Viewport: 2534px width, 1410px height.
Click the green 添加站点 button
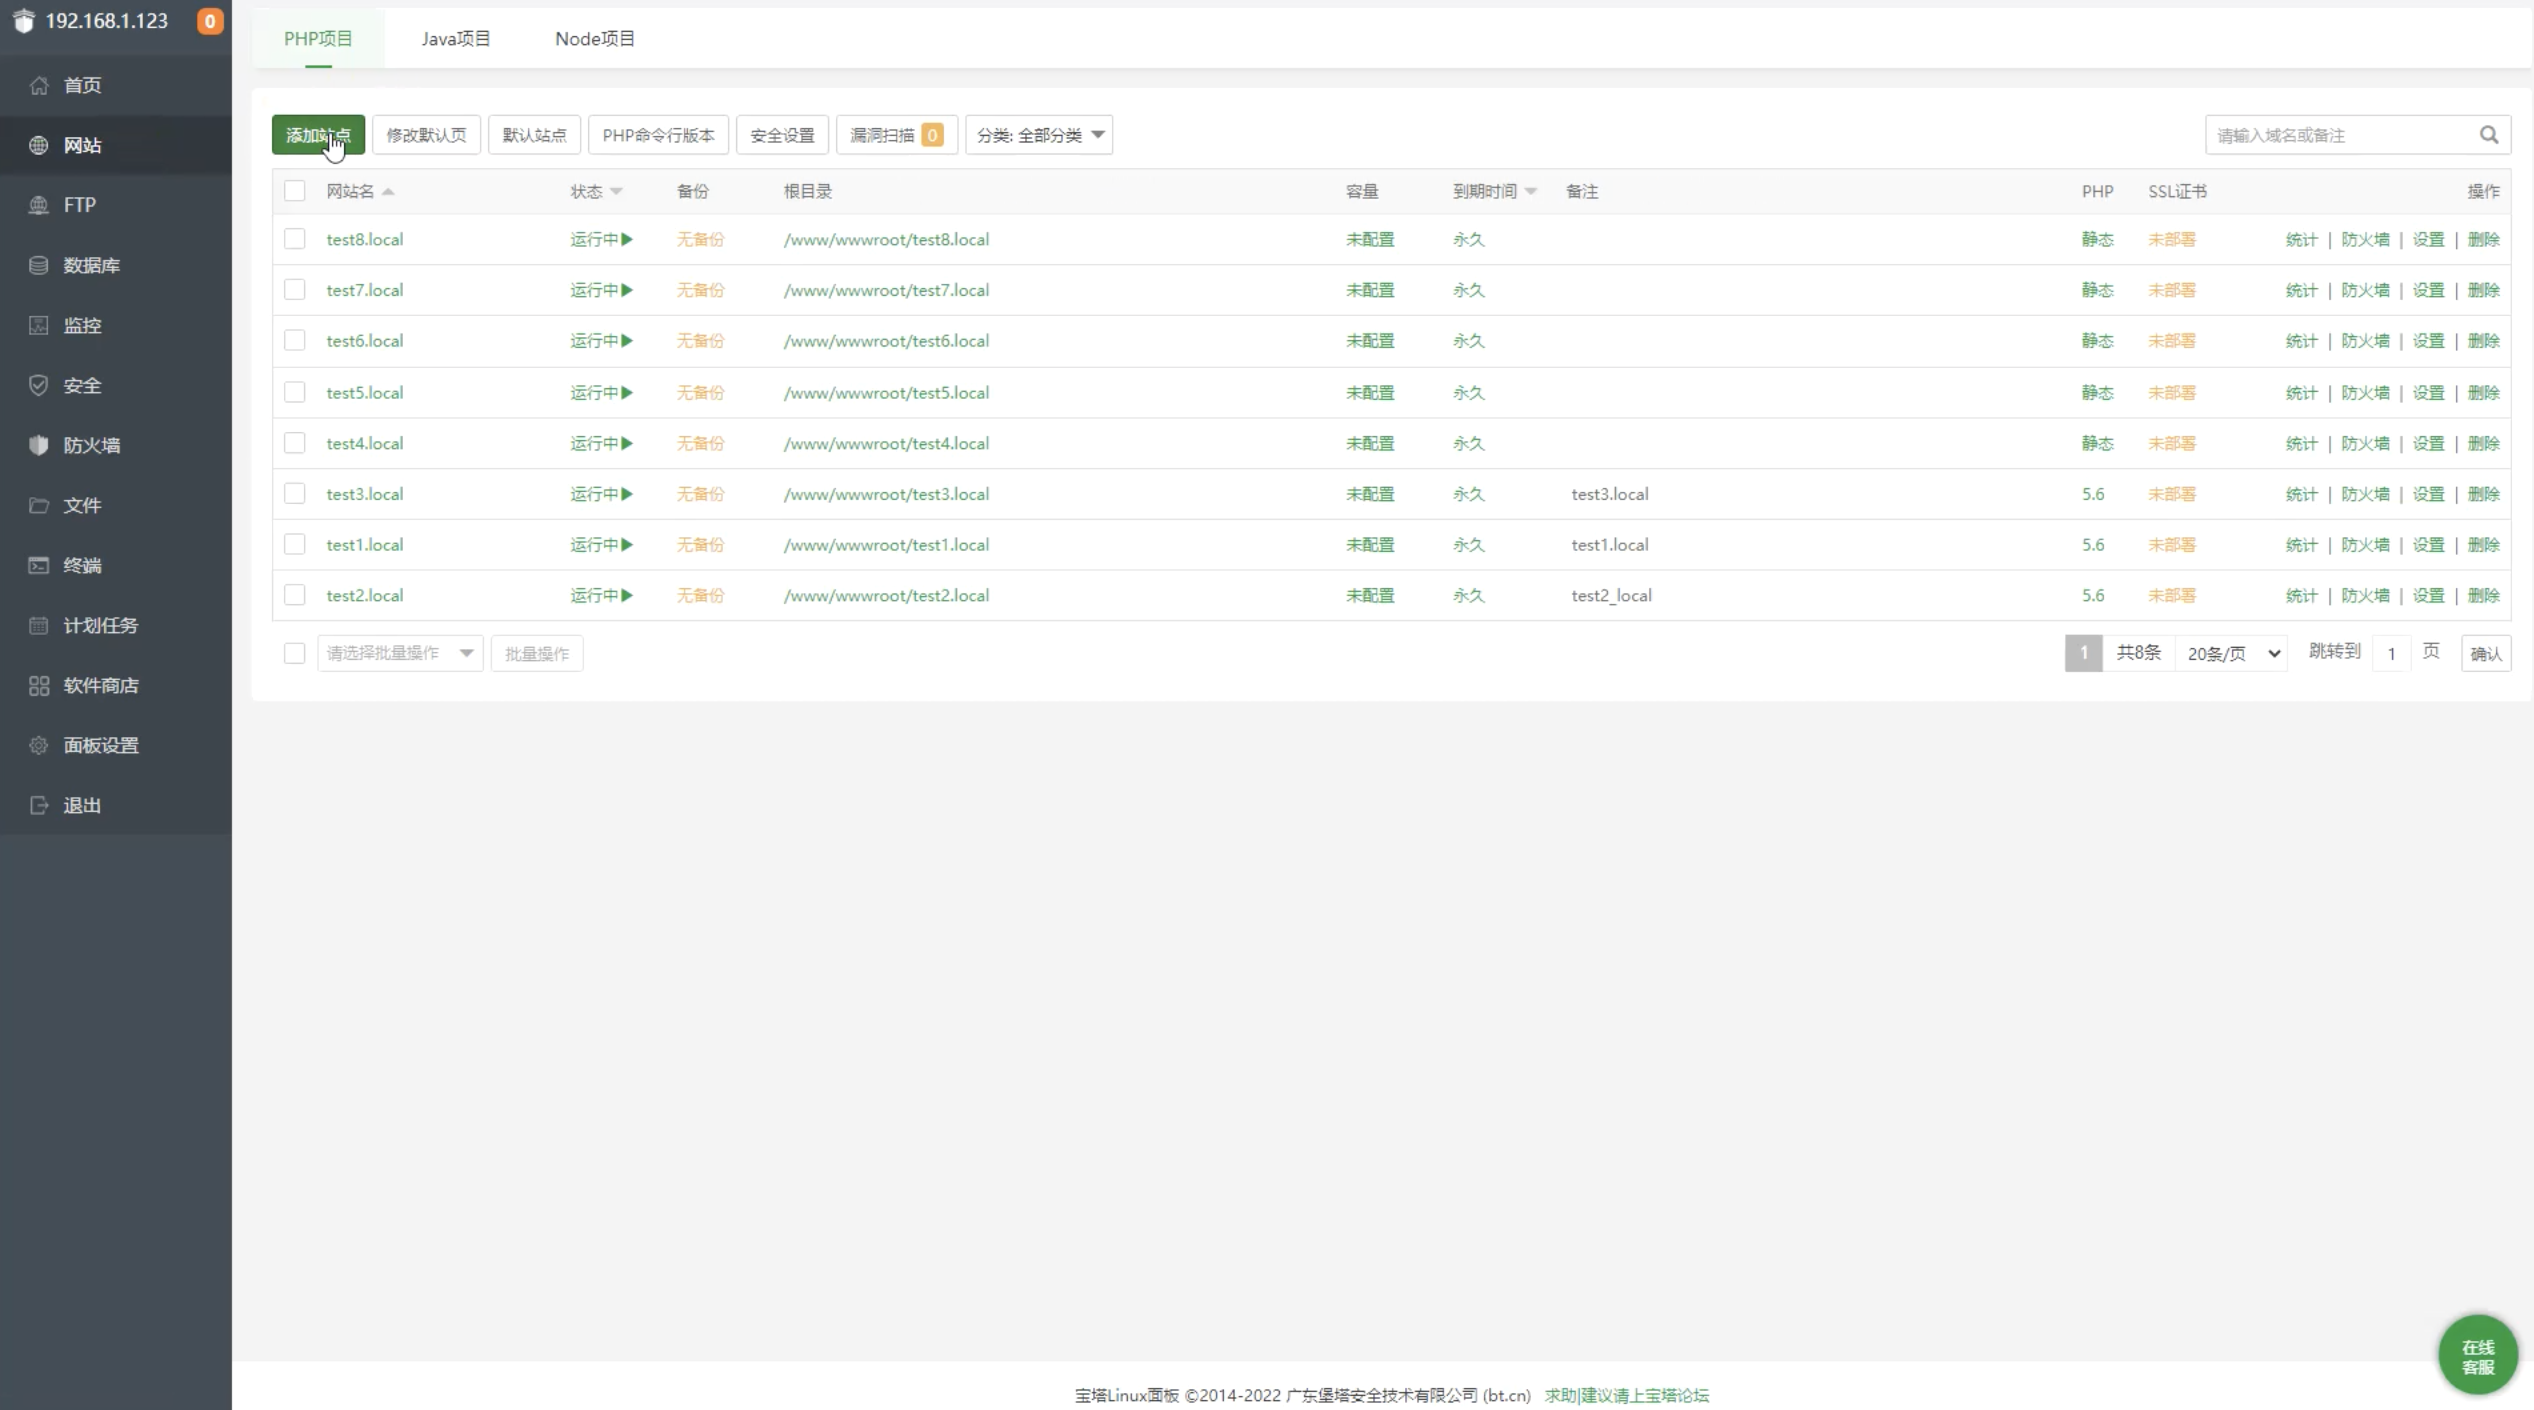tap(318, 135)
